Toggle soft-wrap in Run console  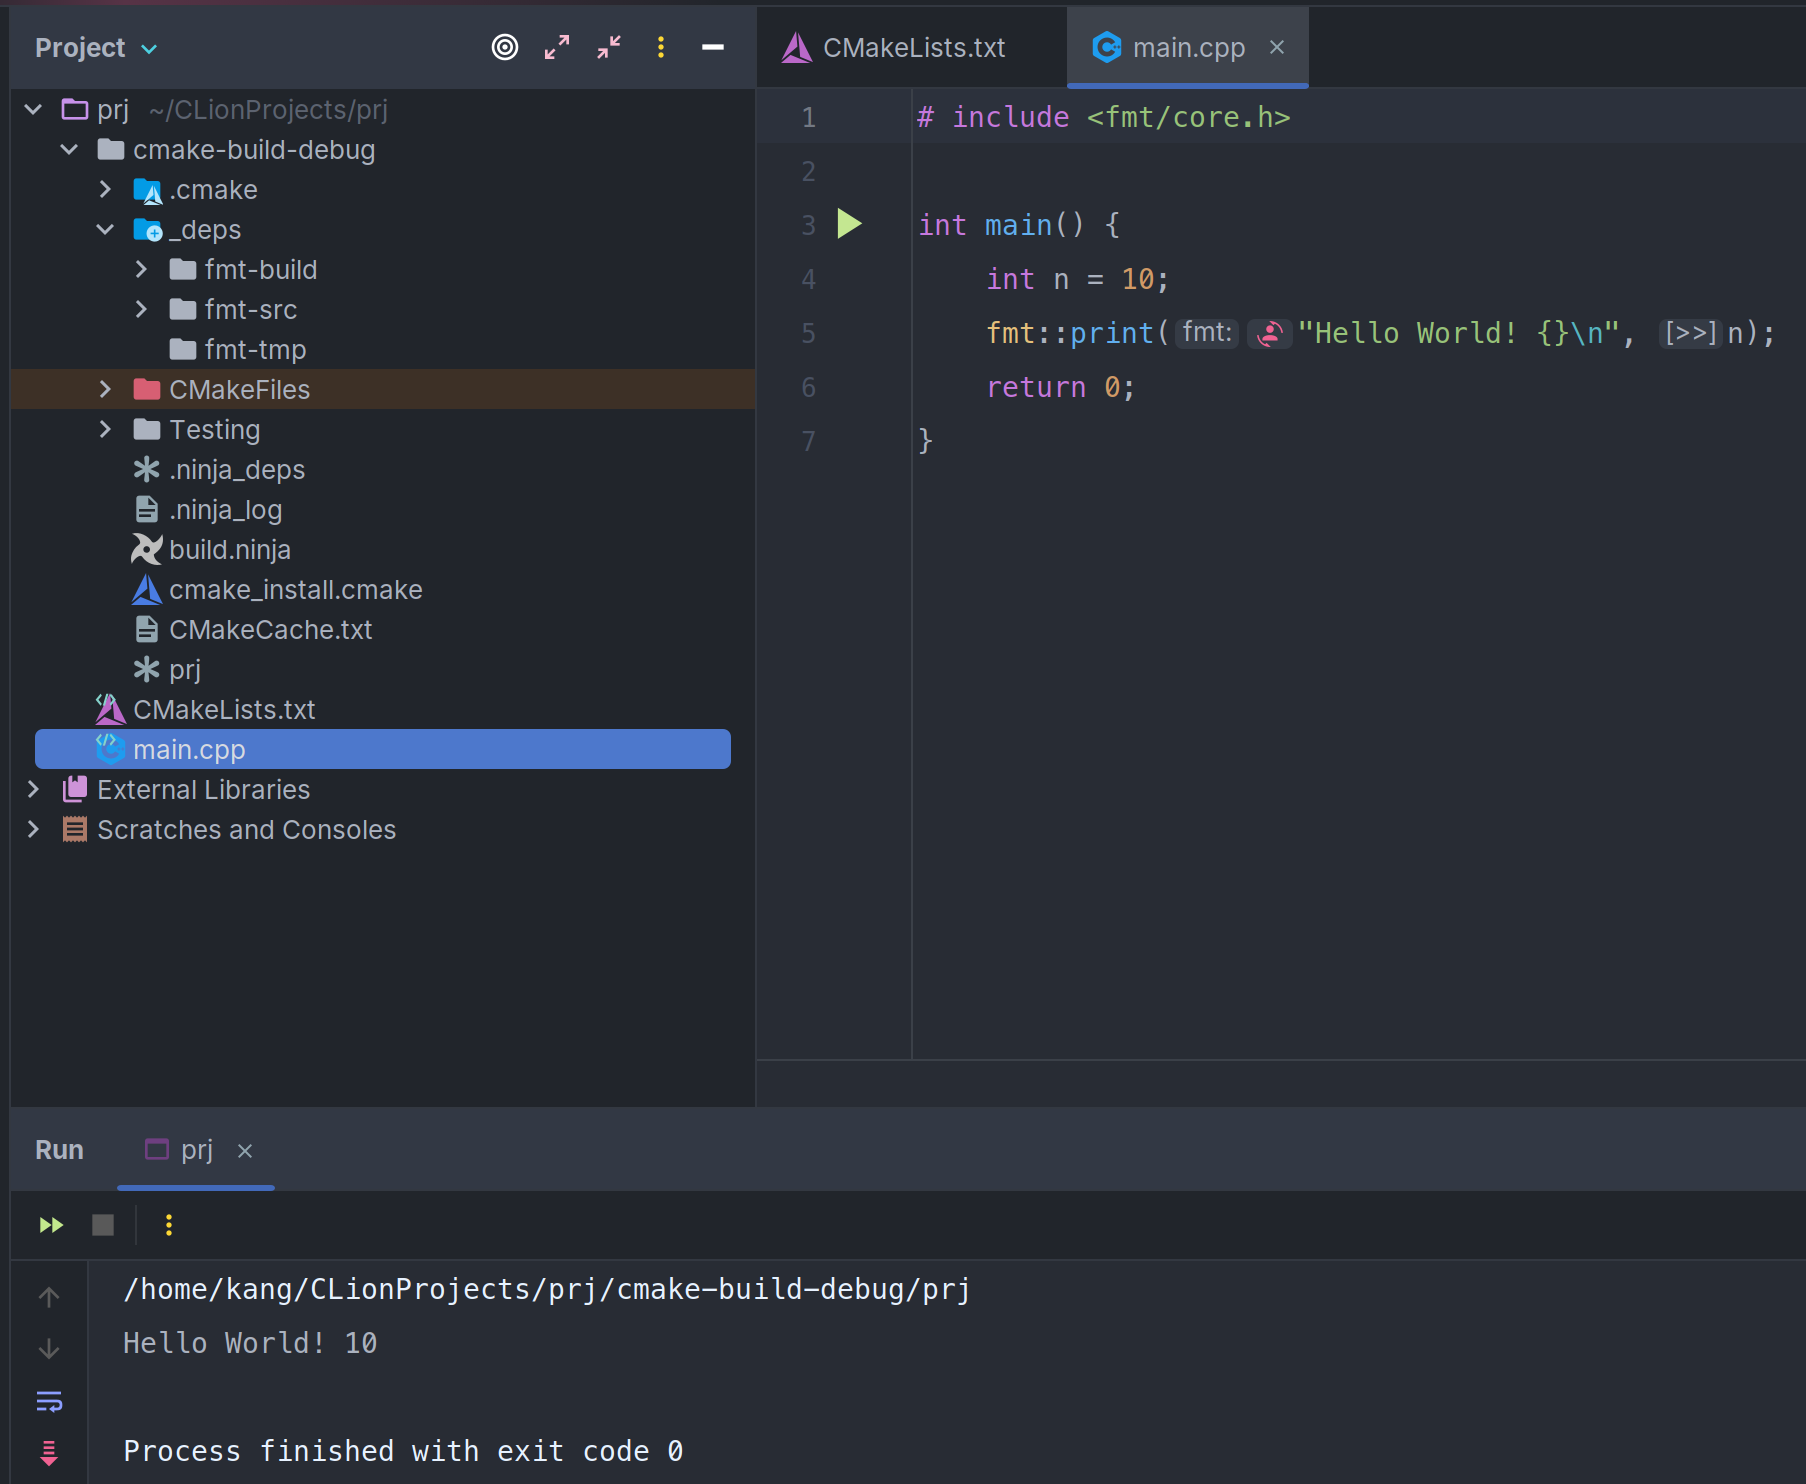(x=49, y=1401)
